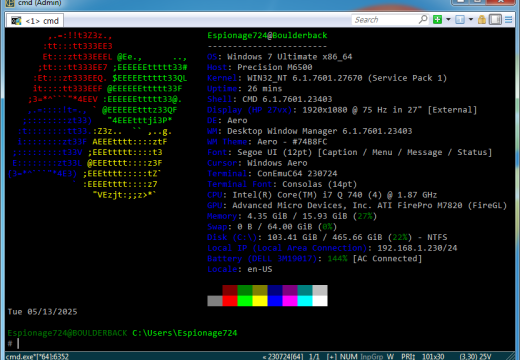Click "4.35 GiB / 15.93 GiB" memory line

pyautogui.click(x=297, y=216)
